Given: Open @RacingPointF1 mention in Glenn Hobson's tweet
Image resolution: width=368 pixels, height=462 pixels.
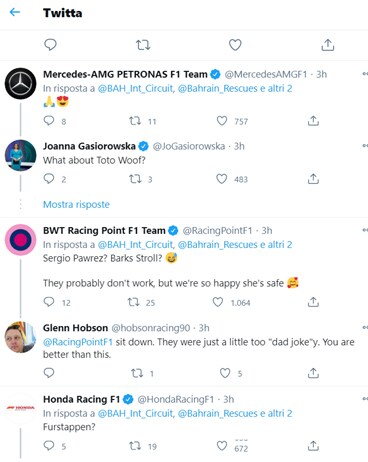Looking at the screenshot, I should tap(78, 342).
